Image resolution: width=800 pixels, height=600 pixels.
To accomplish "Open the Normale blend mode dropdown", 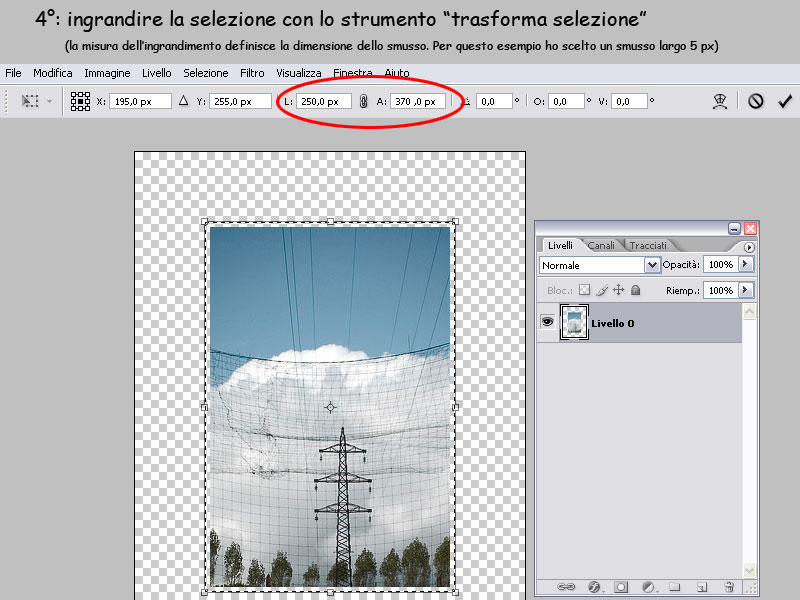I will (x=652, y=265).
